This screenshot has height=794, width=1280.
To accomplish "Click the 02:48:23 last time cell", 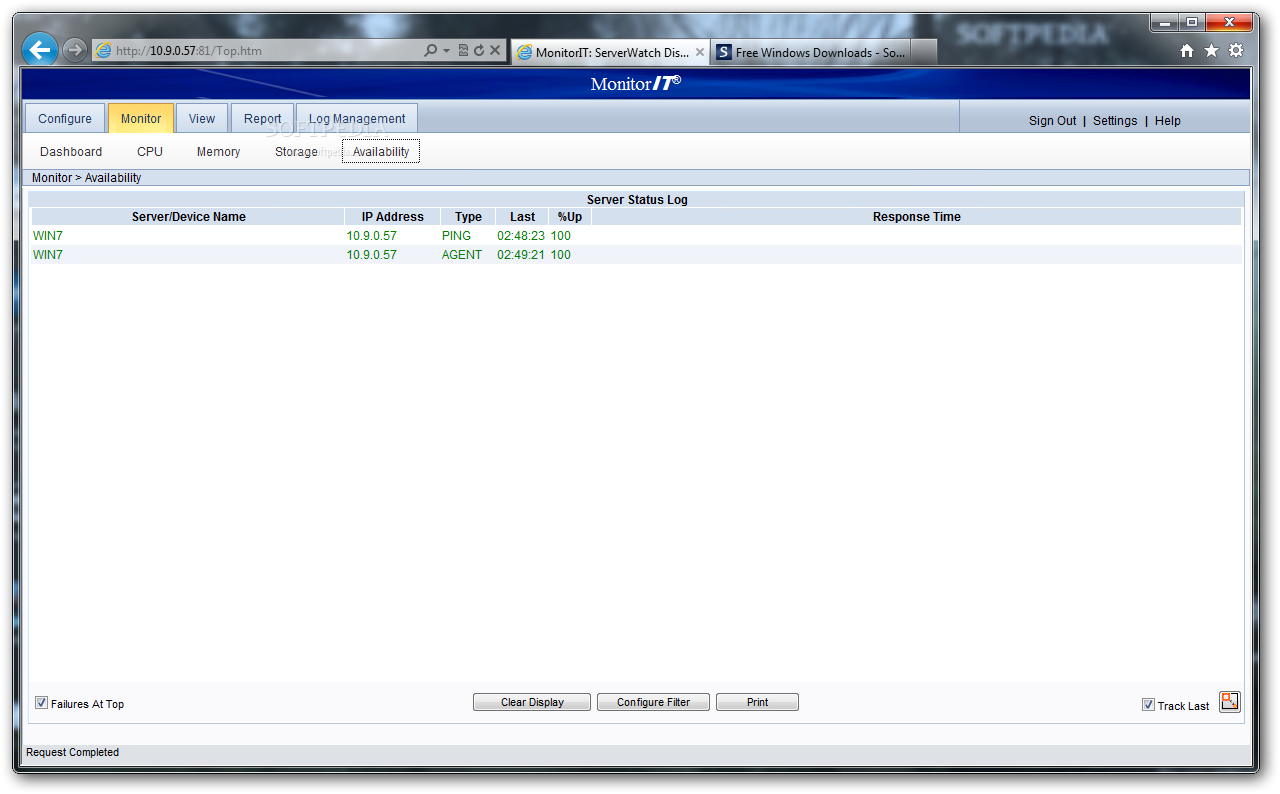I will coord(521,236).
